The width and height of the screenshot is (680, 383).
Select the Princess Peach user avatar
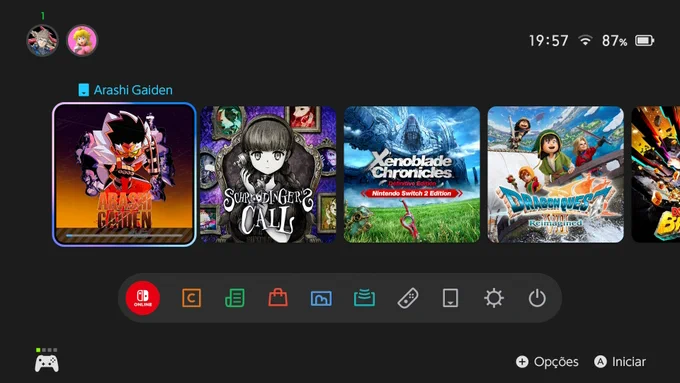click(x=82, y=41)
